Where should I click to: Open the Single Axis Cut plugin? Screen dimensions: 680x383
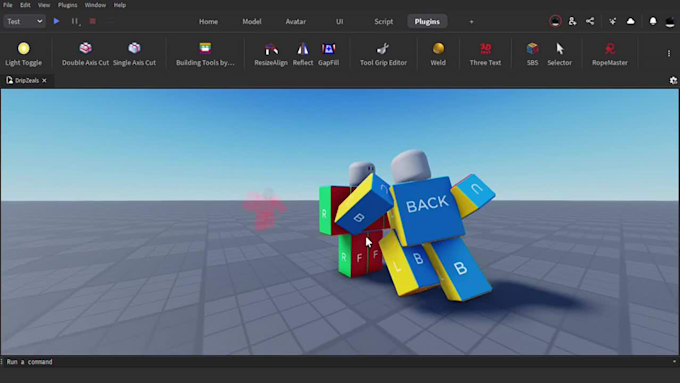click(x=134, y=49)
